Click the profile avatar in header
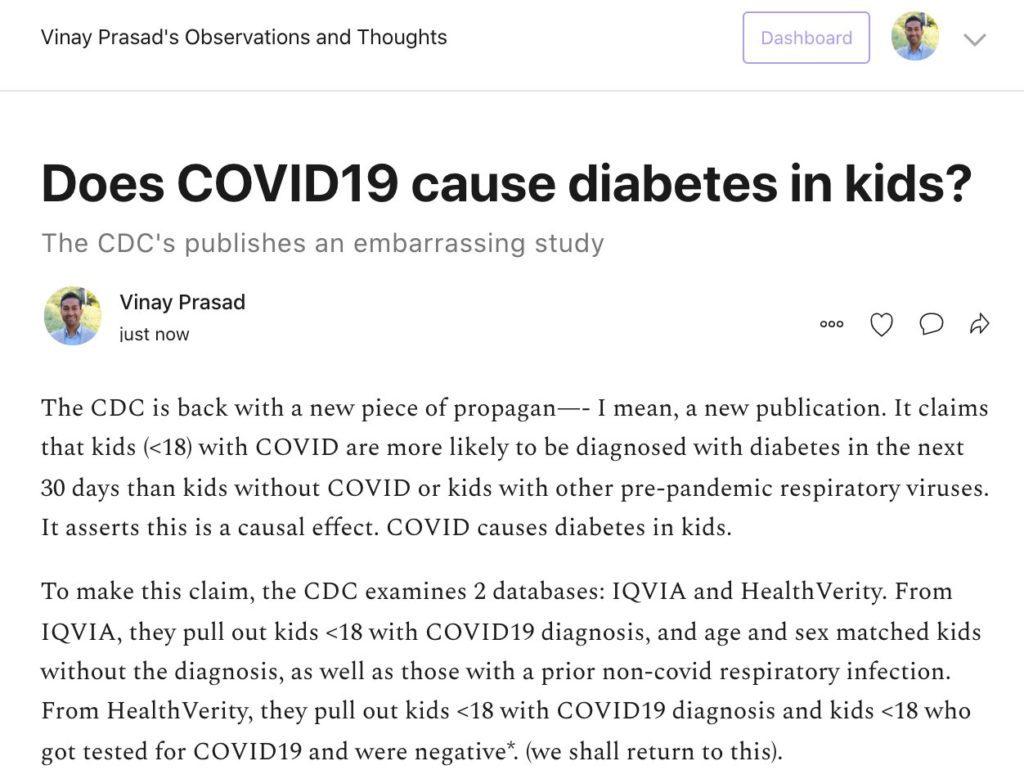Screen dimensions: 1024x779 [x=915, y=37]
